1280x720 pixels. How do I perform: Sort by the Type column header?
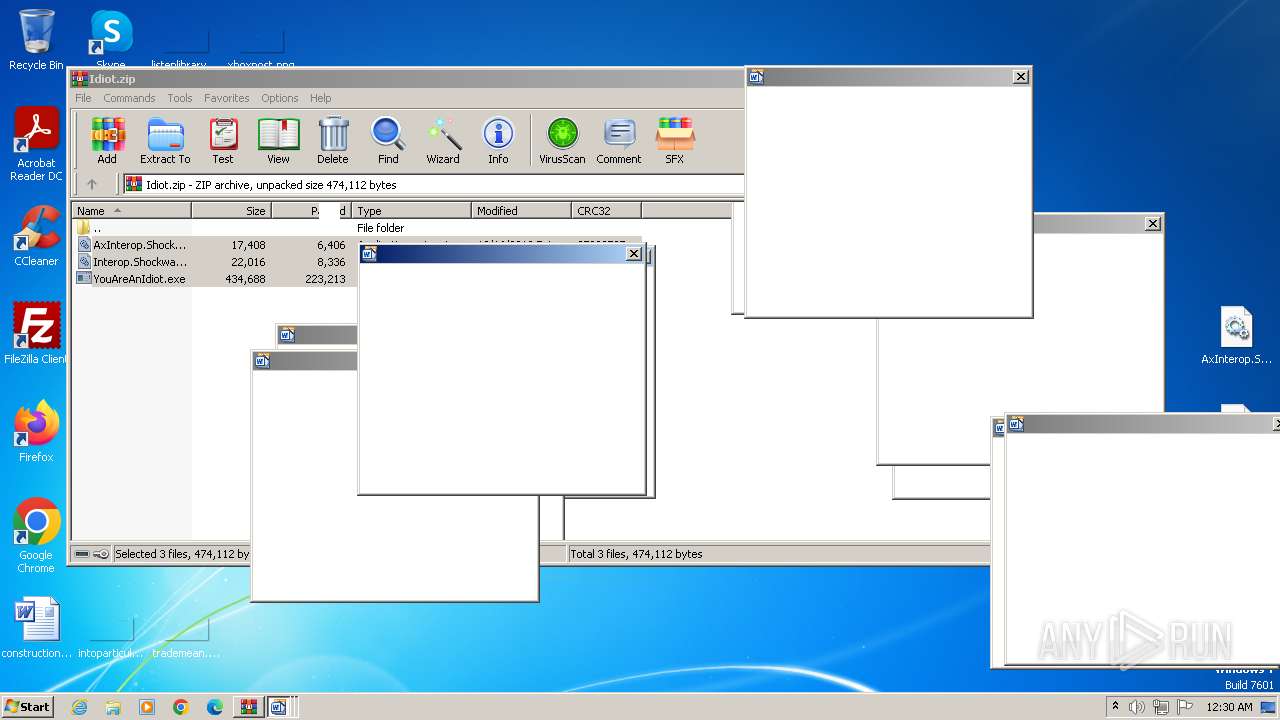(x=411, y=210)
